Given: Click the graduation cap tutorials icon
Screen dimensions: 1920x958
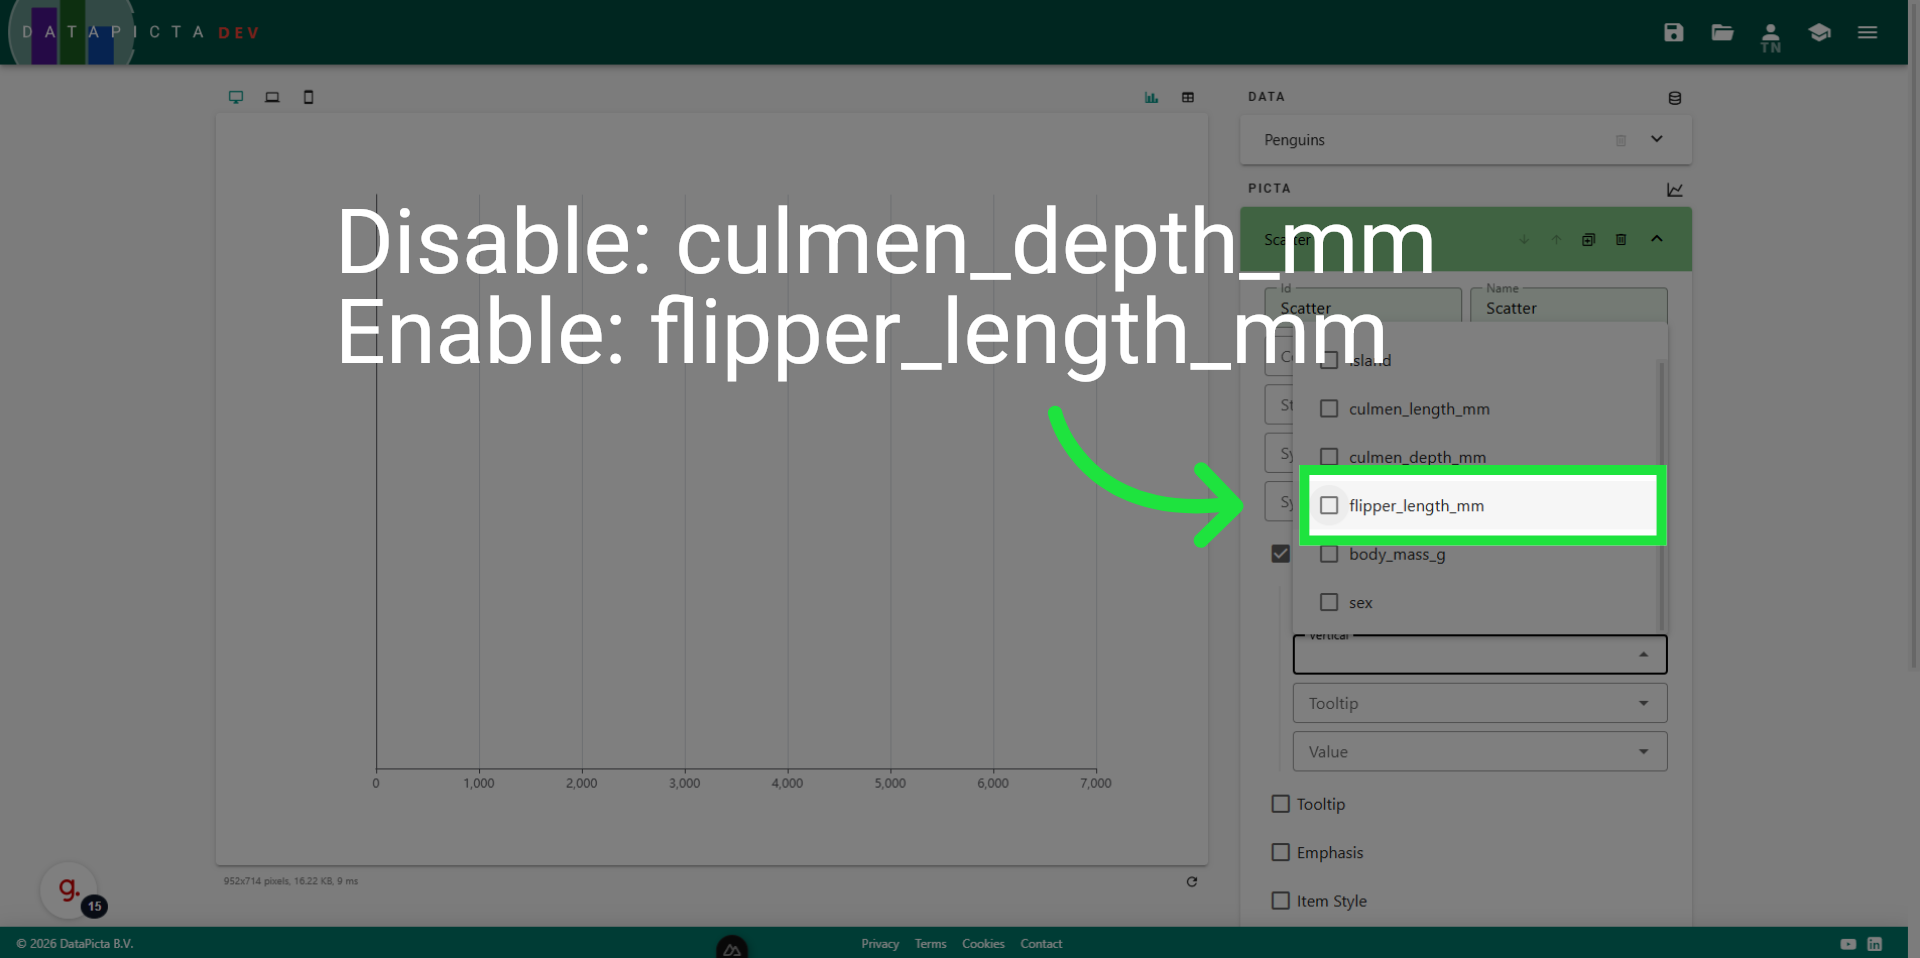Looking at the screenshot, I should (1819, 33).
